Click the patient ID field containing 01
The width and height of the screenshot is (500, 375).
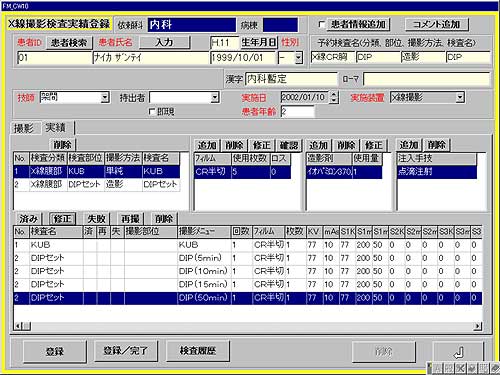[54, 58]
